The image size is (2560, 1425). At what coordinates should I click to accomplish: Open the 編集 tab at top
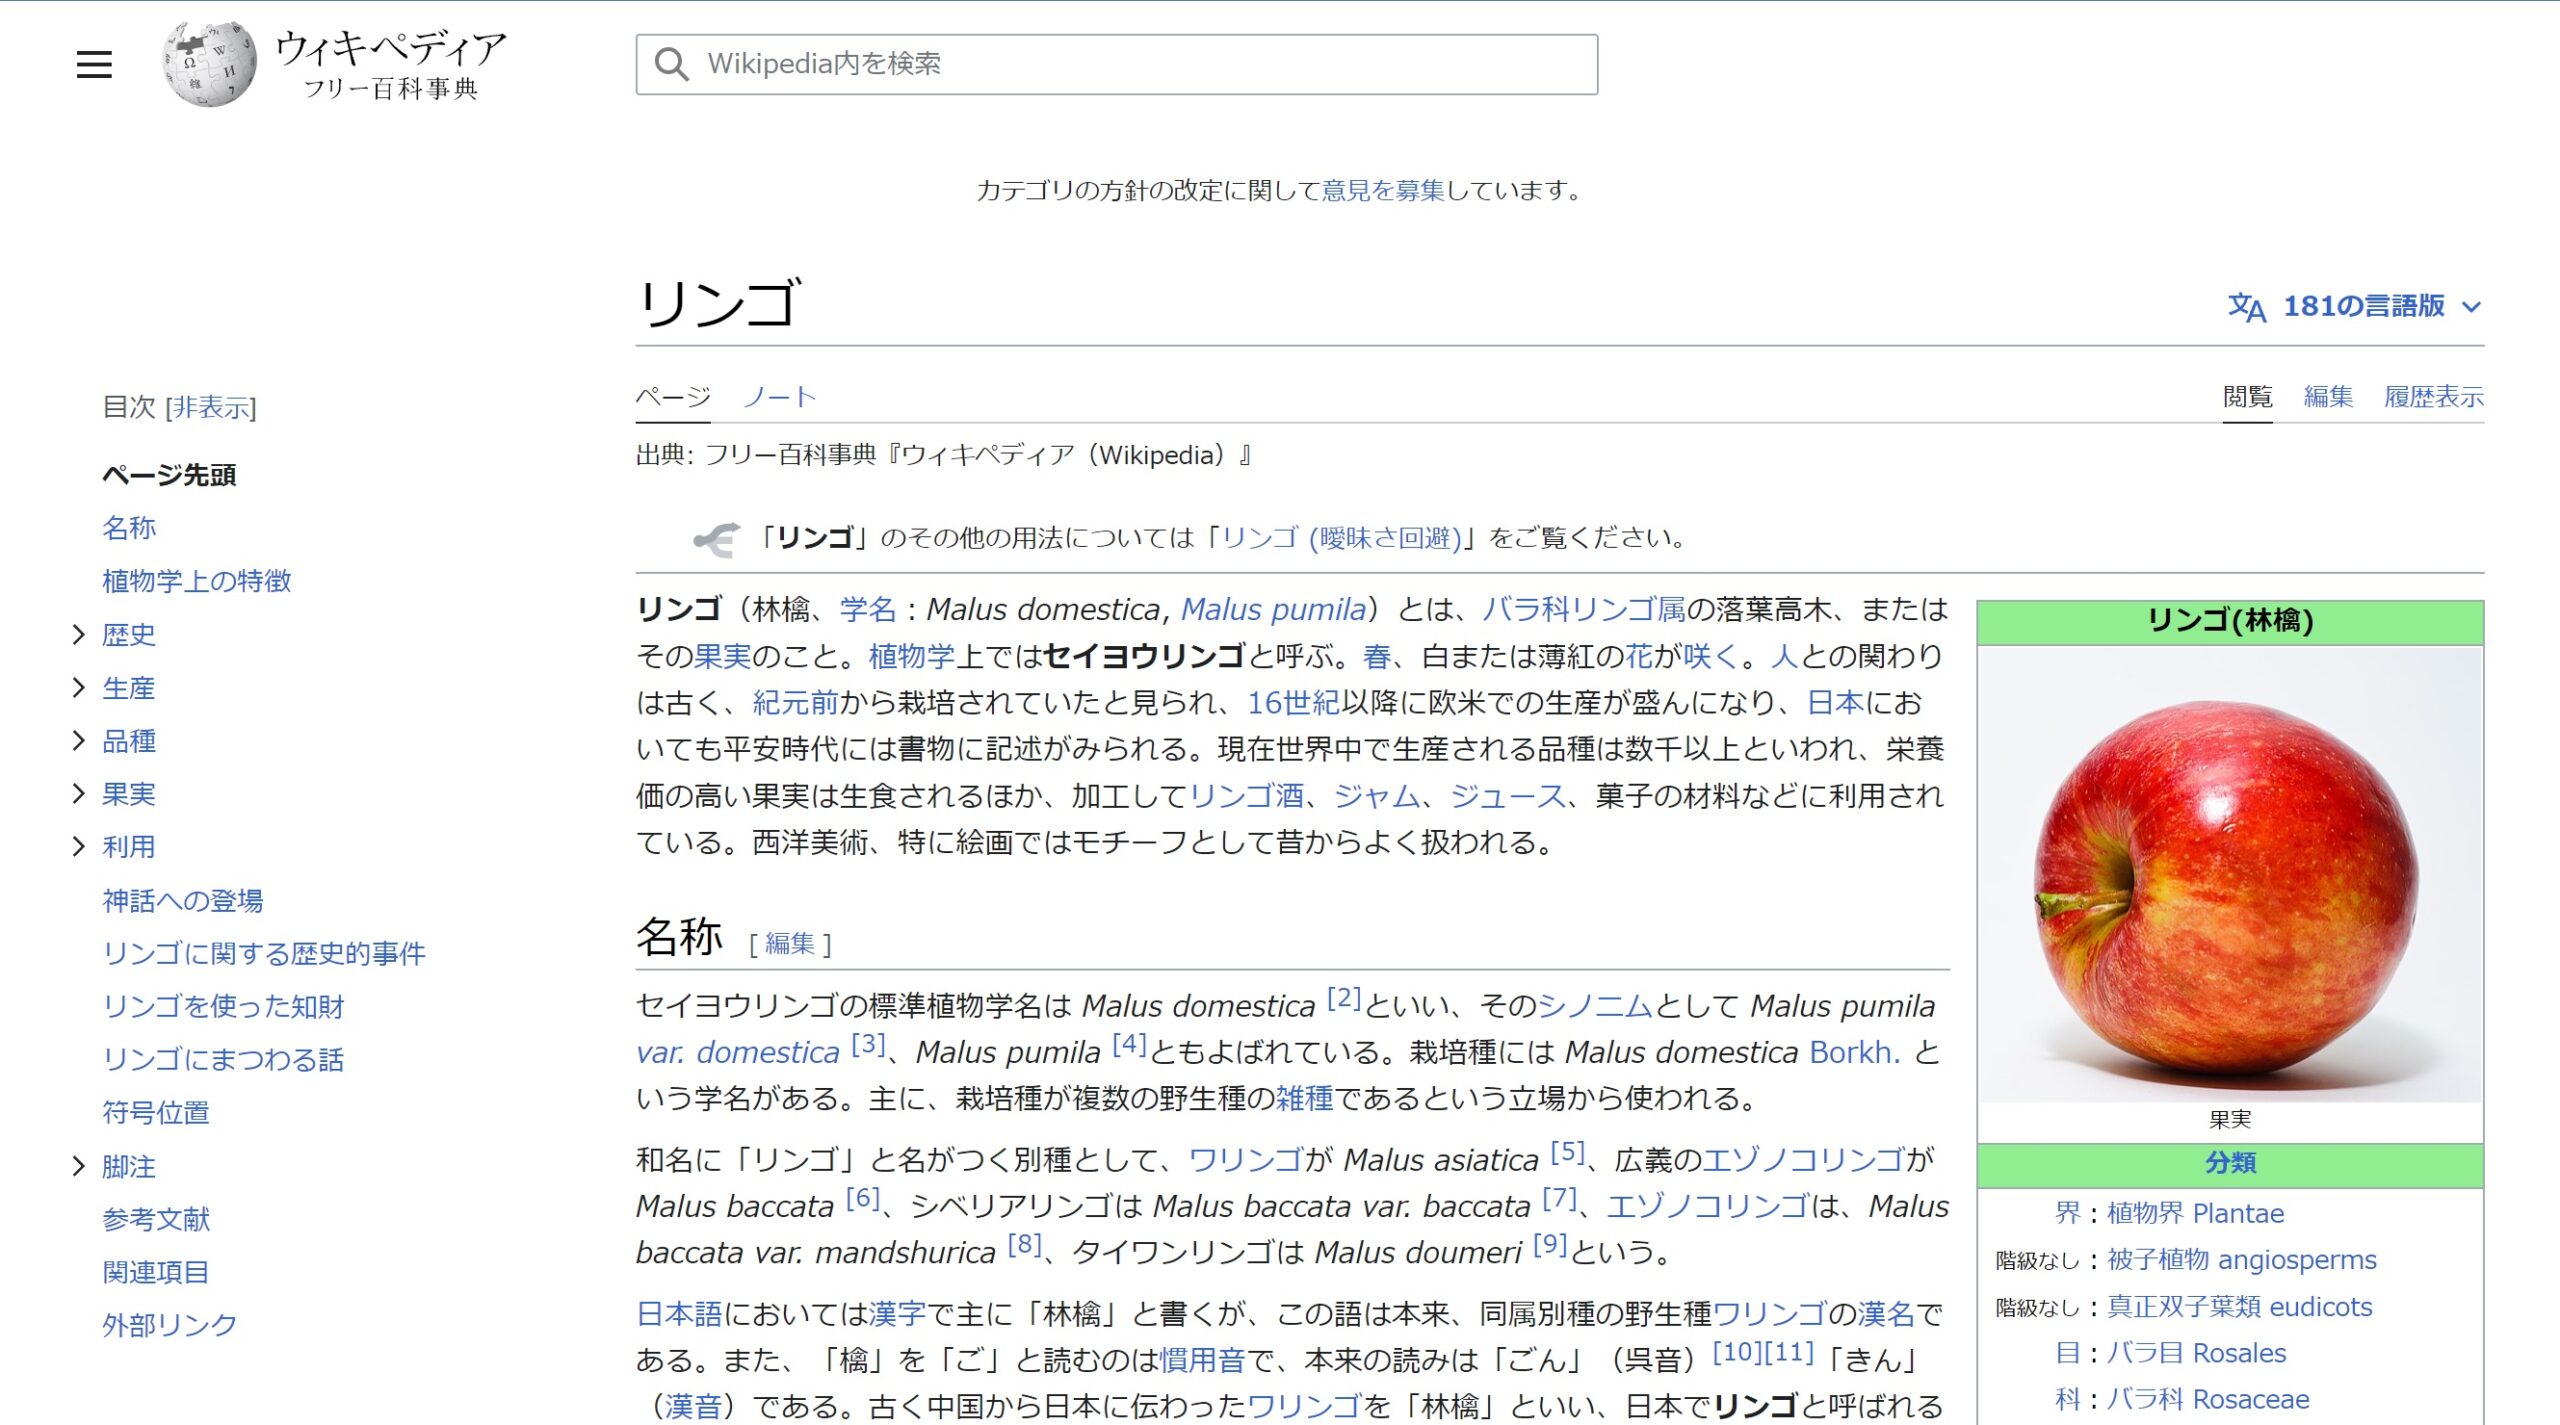pyautogui.click(x=2327, y=398)
